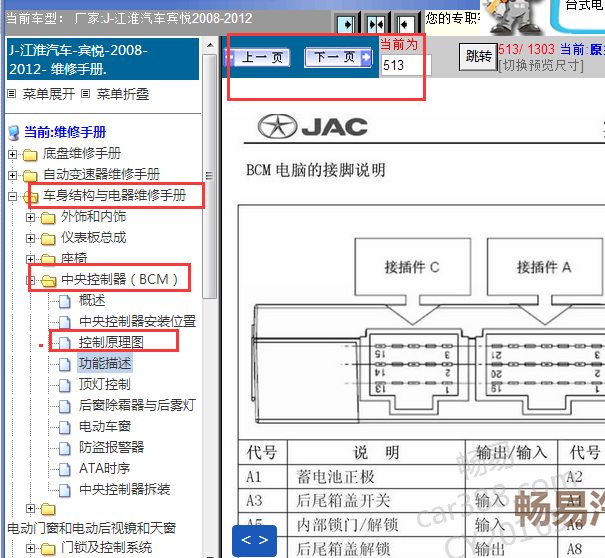Click the open folder icon beside 中央控制器（BCM）
605x558 pixels.
pos(49,281)
